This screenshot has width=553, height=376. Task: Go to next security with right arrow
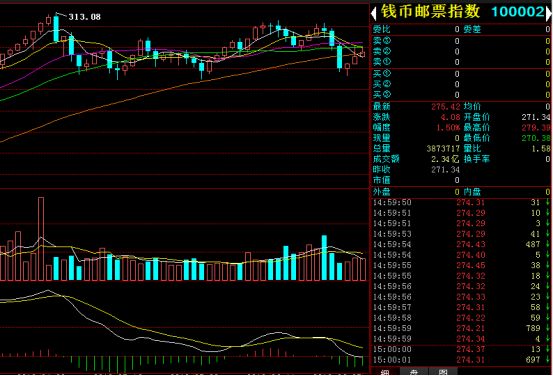tap(549, 13)
